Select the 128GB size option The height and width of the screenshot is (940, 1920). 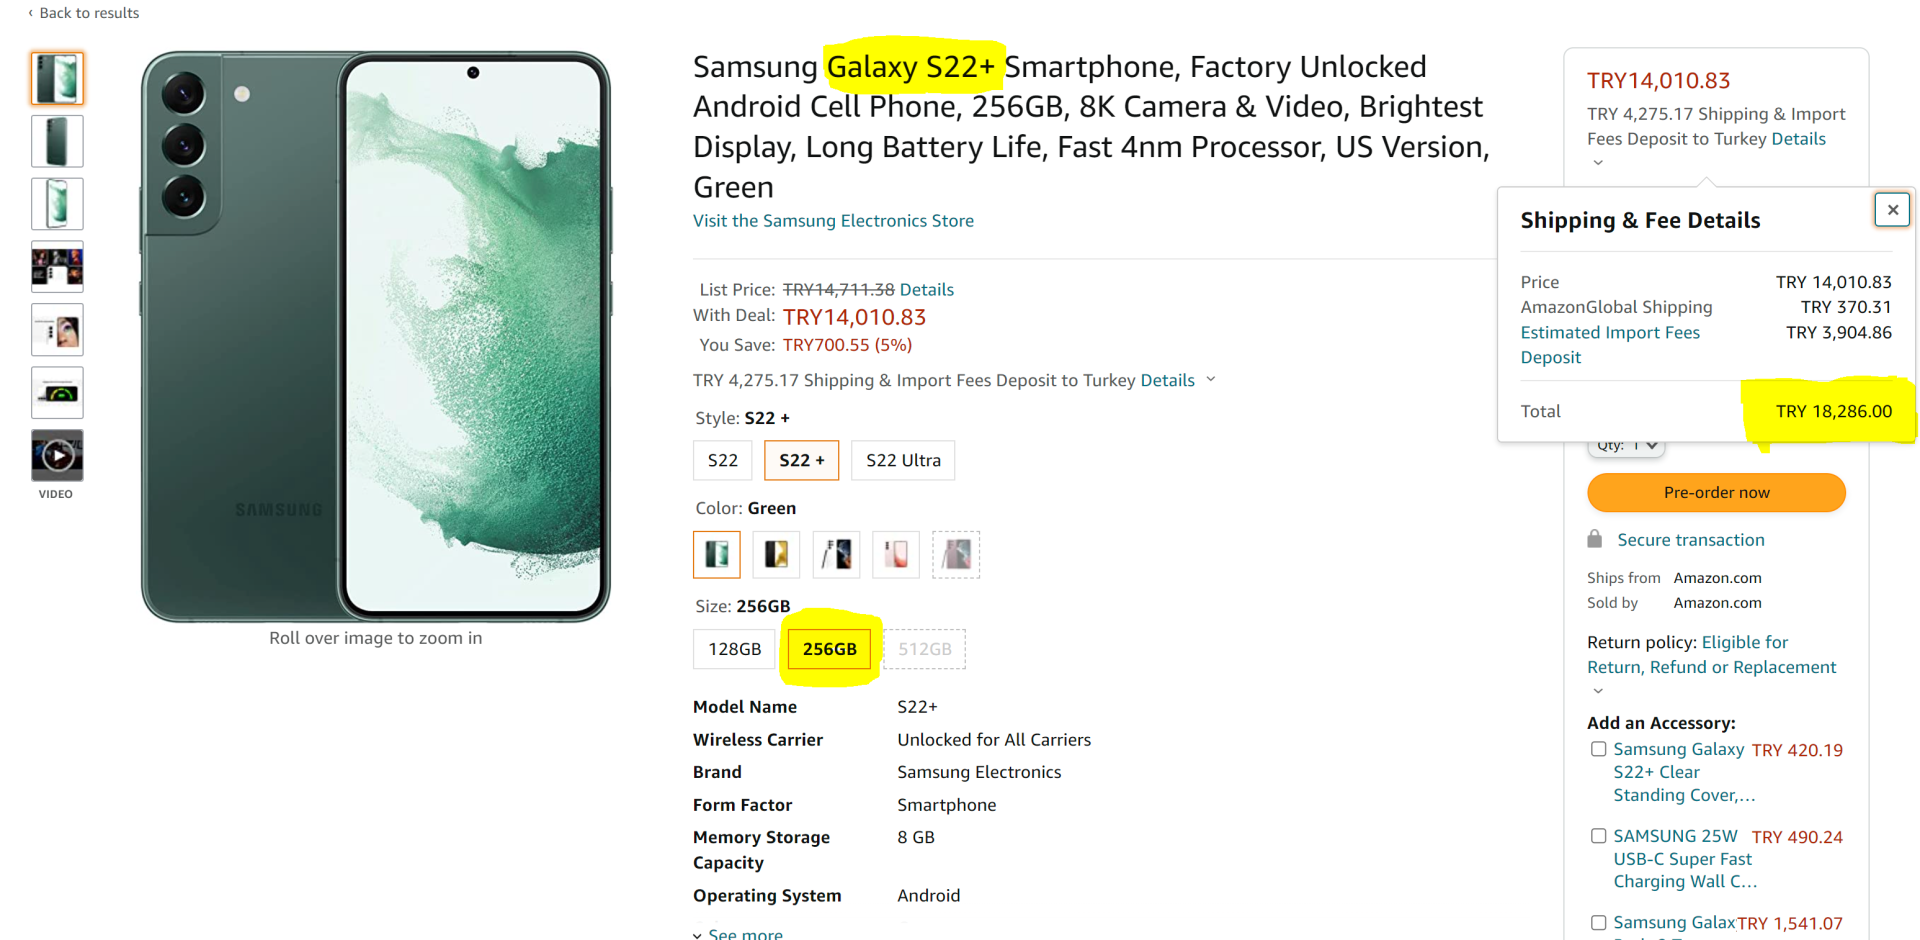pos(734,649)
